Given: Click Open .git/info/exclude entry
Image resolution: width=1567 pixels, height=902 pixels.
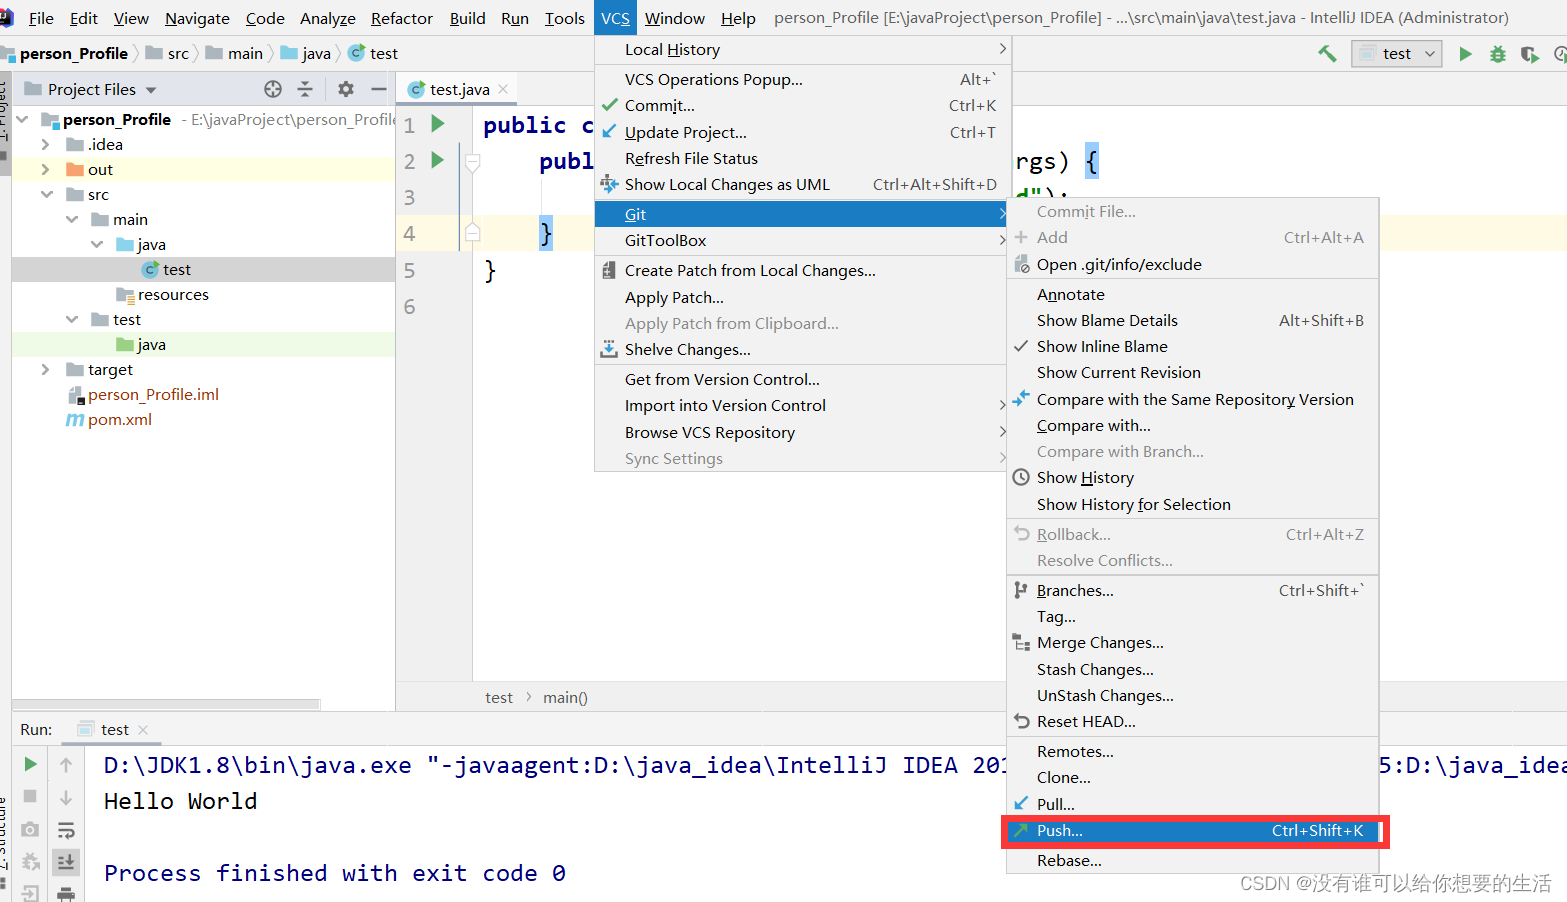Looking at the screenshot, I should coord(1192,265).
